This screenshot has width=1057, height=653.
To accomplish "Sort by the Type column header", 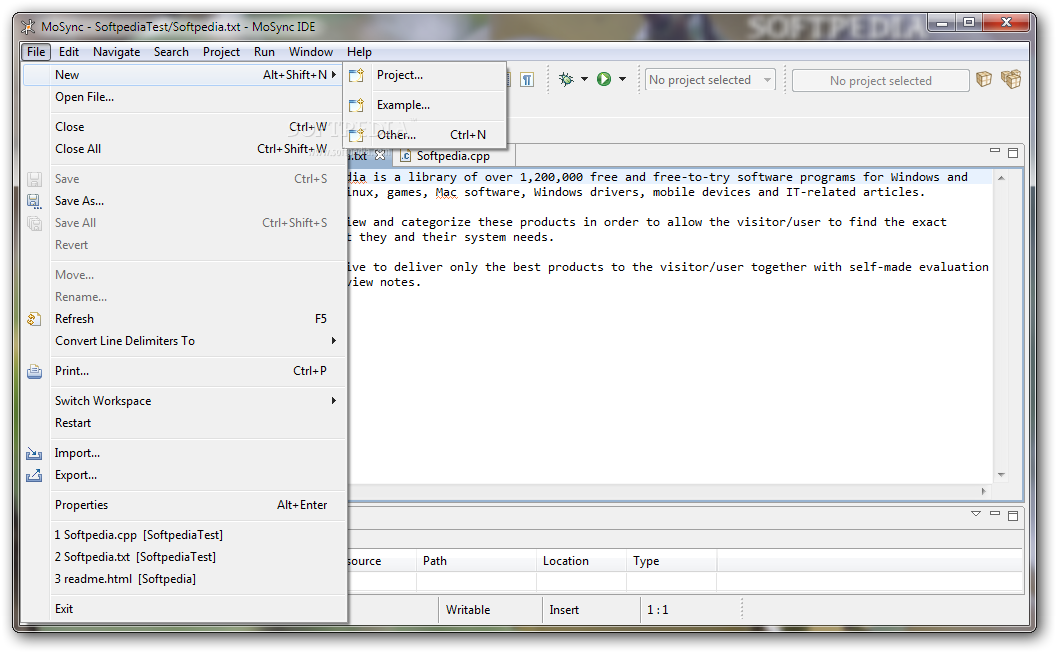I will point(671,561).
